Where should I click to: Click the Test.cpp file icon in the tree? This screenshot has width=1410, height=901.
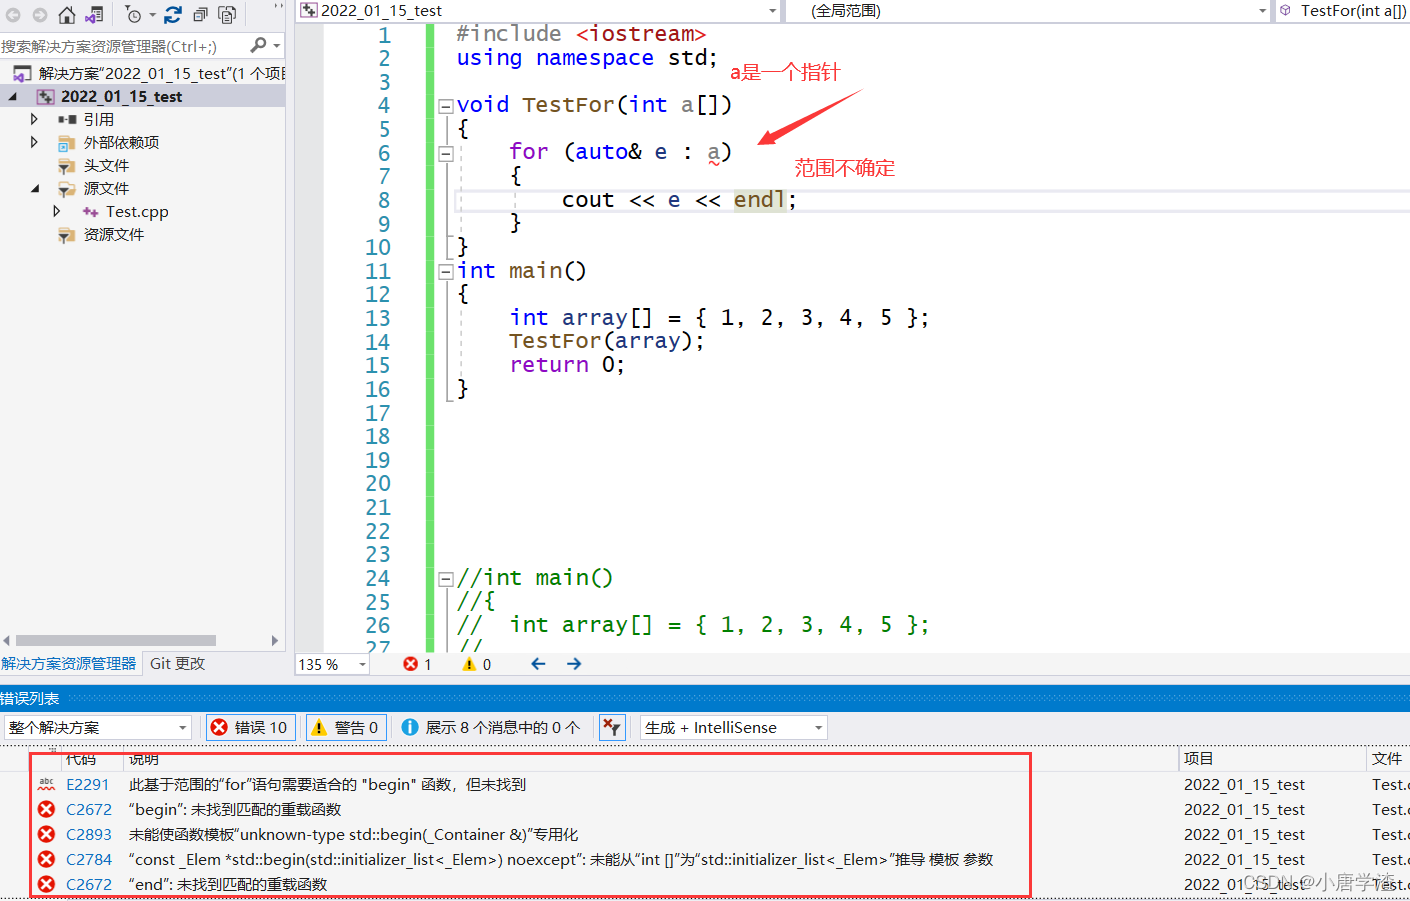point(90,212)
